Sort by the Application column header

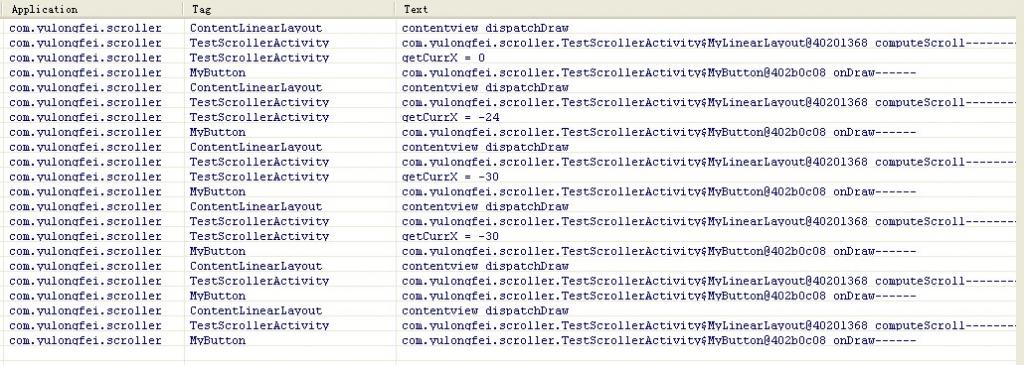[91, 9]
